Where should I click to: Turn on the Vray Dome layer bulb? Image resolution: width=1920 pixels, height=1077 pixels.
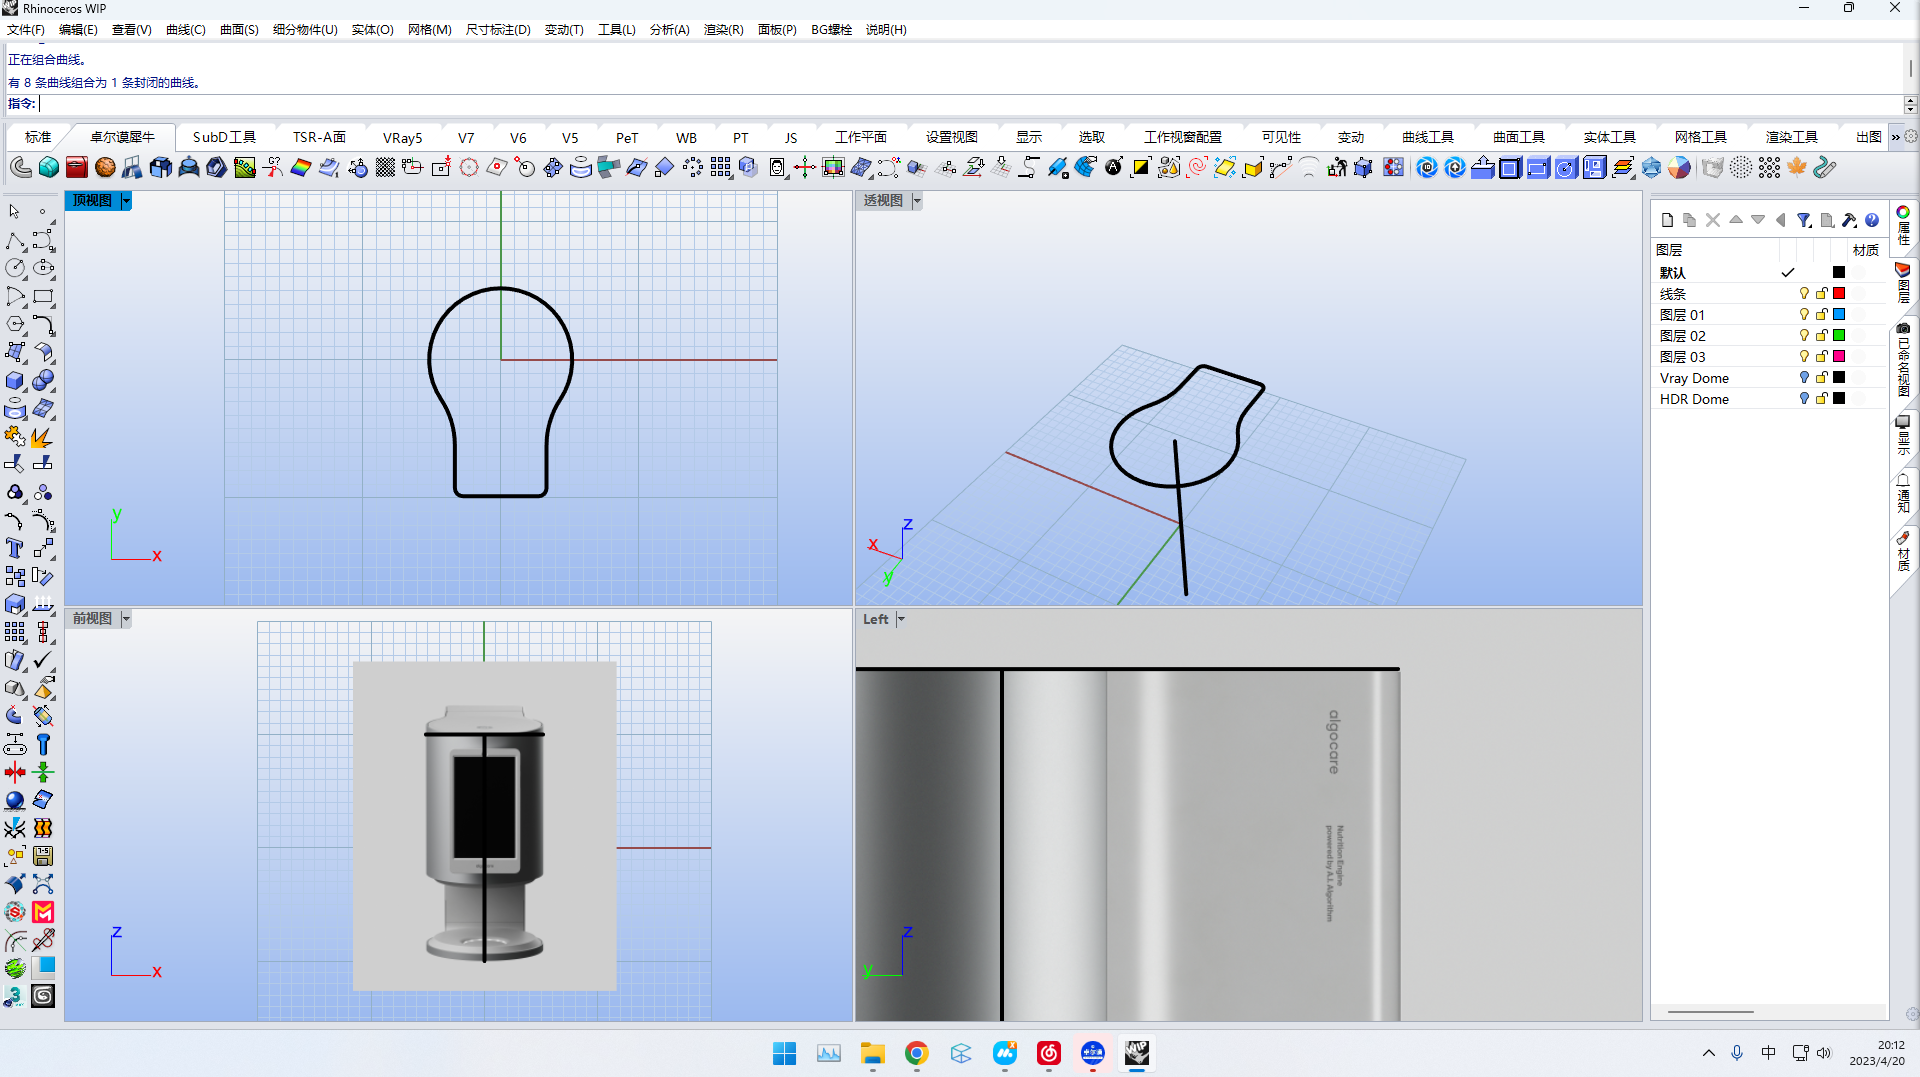point(1804,378)
